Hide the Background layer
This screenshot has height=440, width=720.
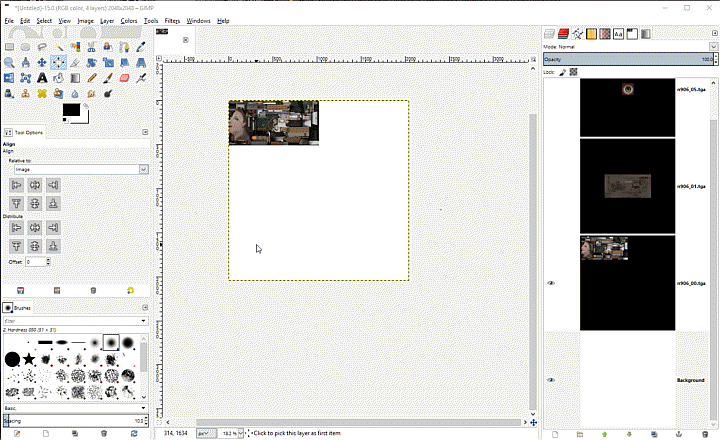551,380
